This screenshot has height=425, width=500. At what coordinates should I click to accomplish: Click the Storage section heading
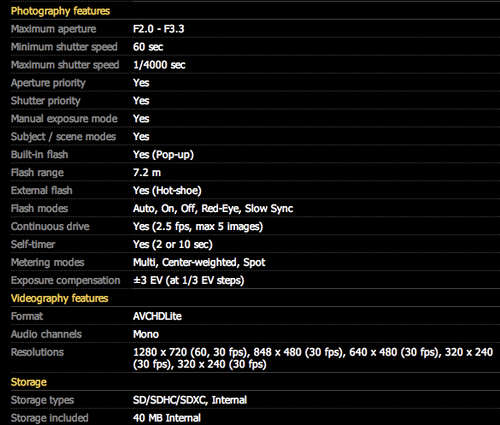point(29,382)
